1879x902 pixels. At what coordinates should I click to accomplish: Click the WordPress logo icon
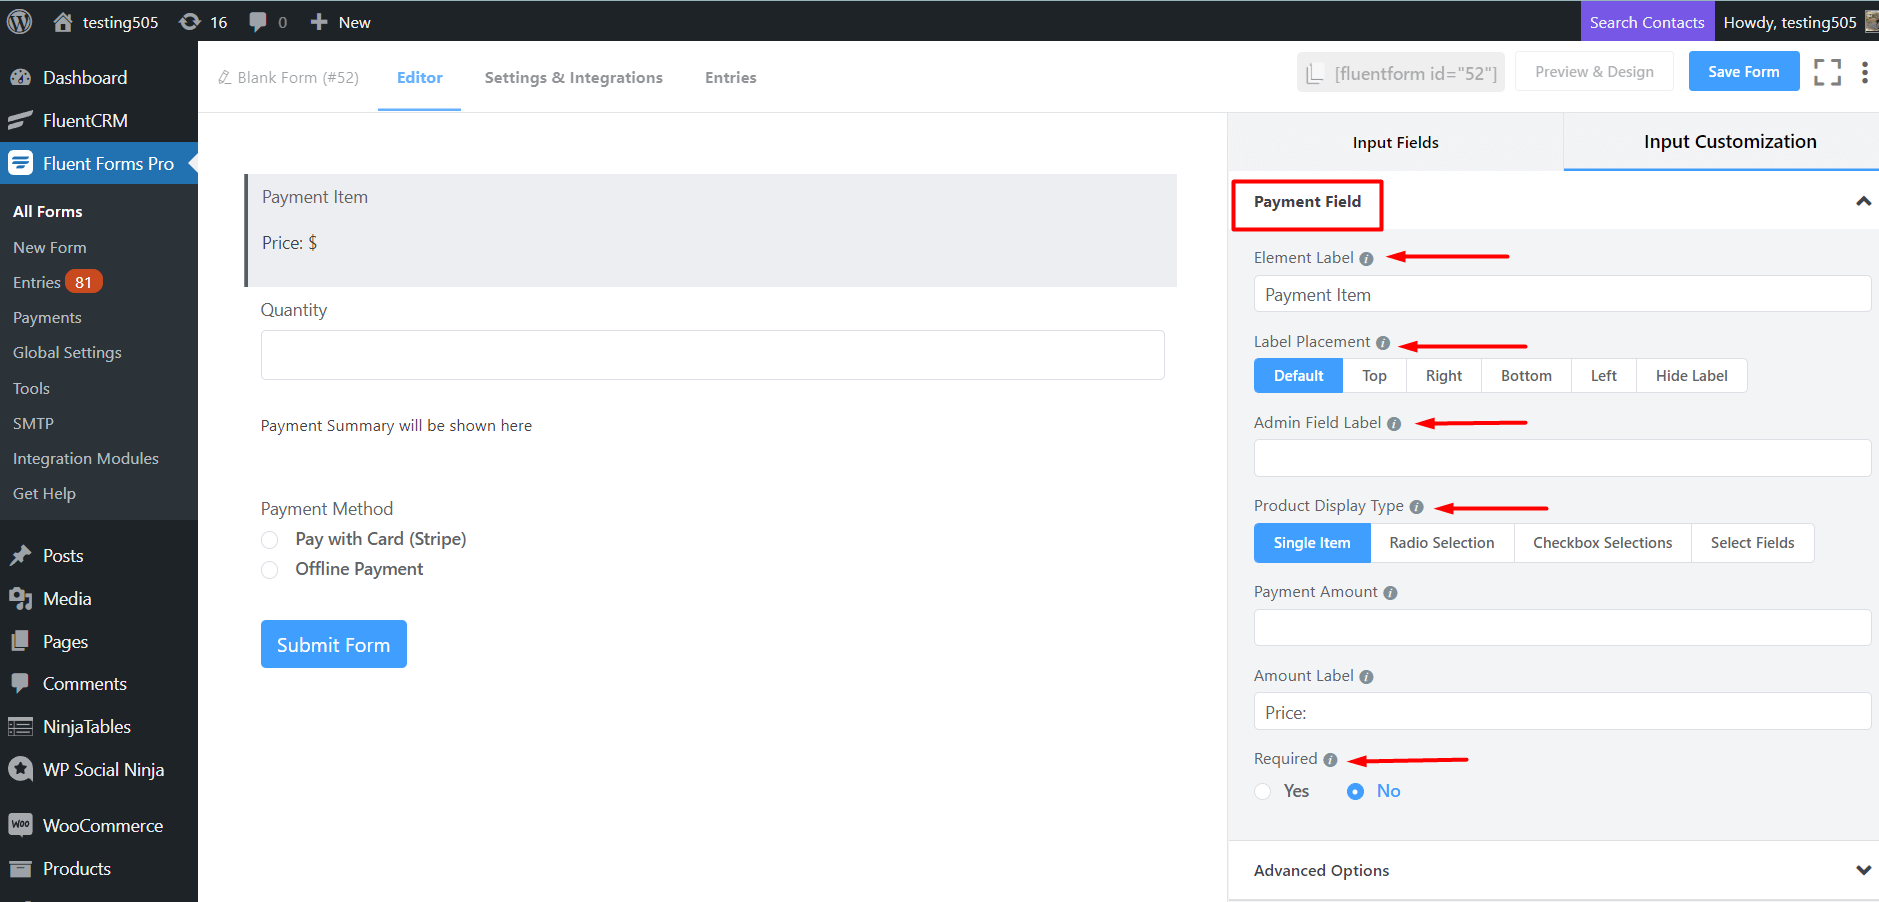tap(20, 22)
